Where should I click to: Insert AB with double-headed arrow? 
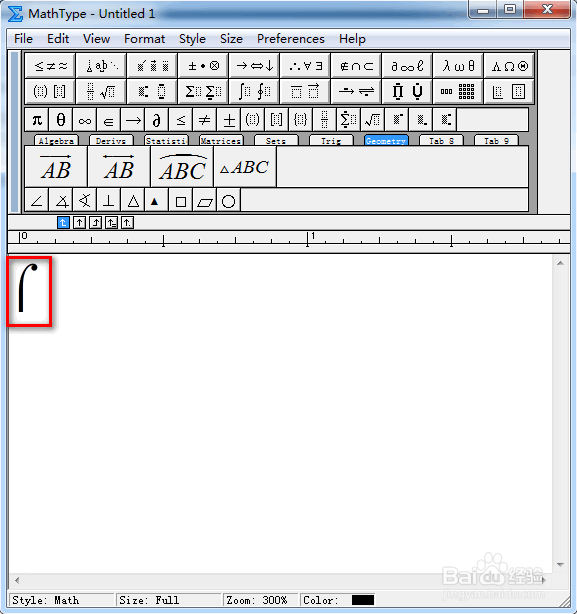tap(119, 167)
